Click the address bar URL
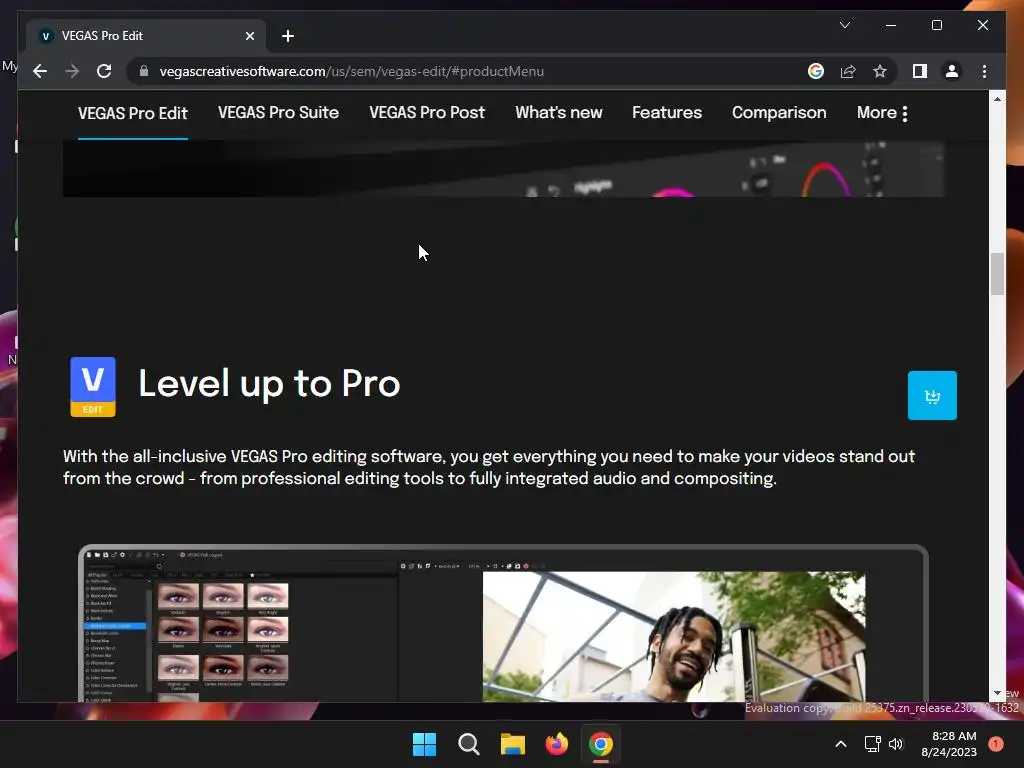 point(351,71)
